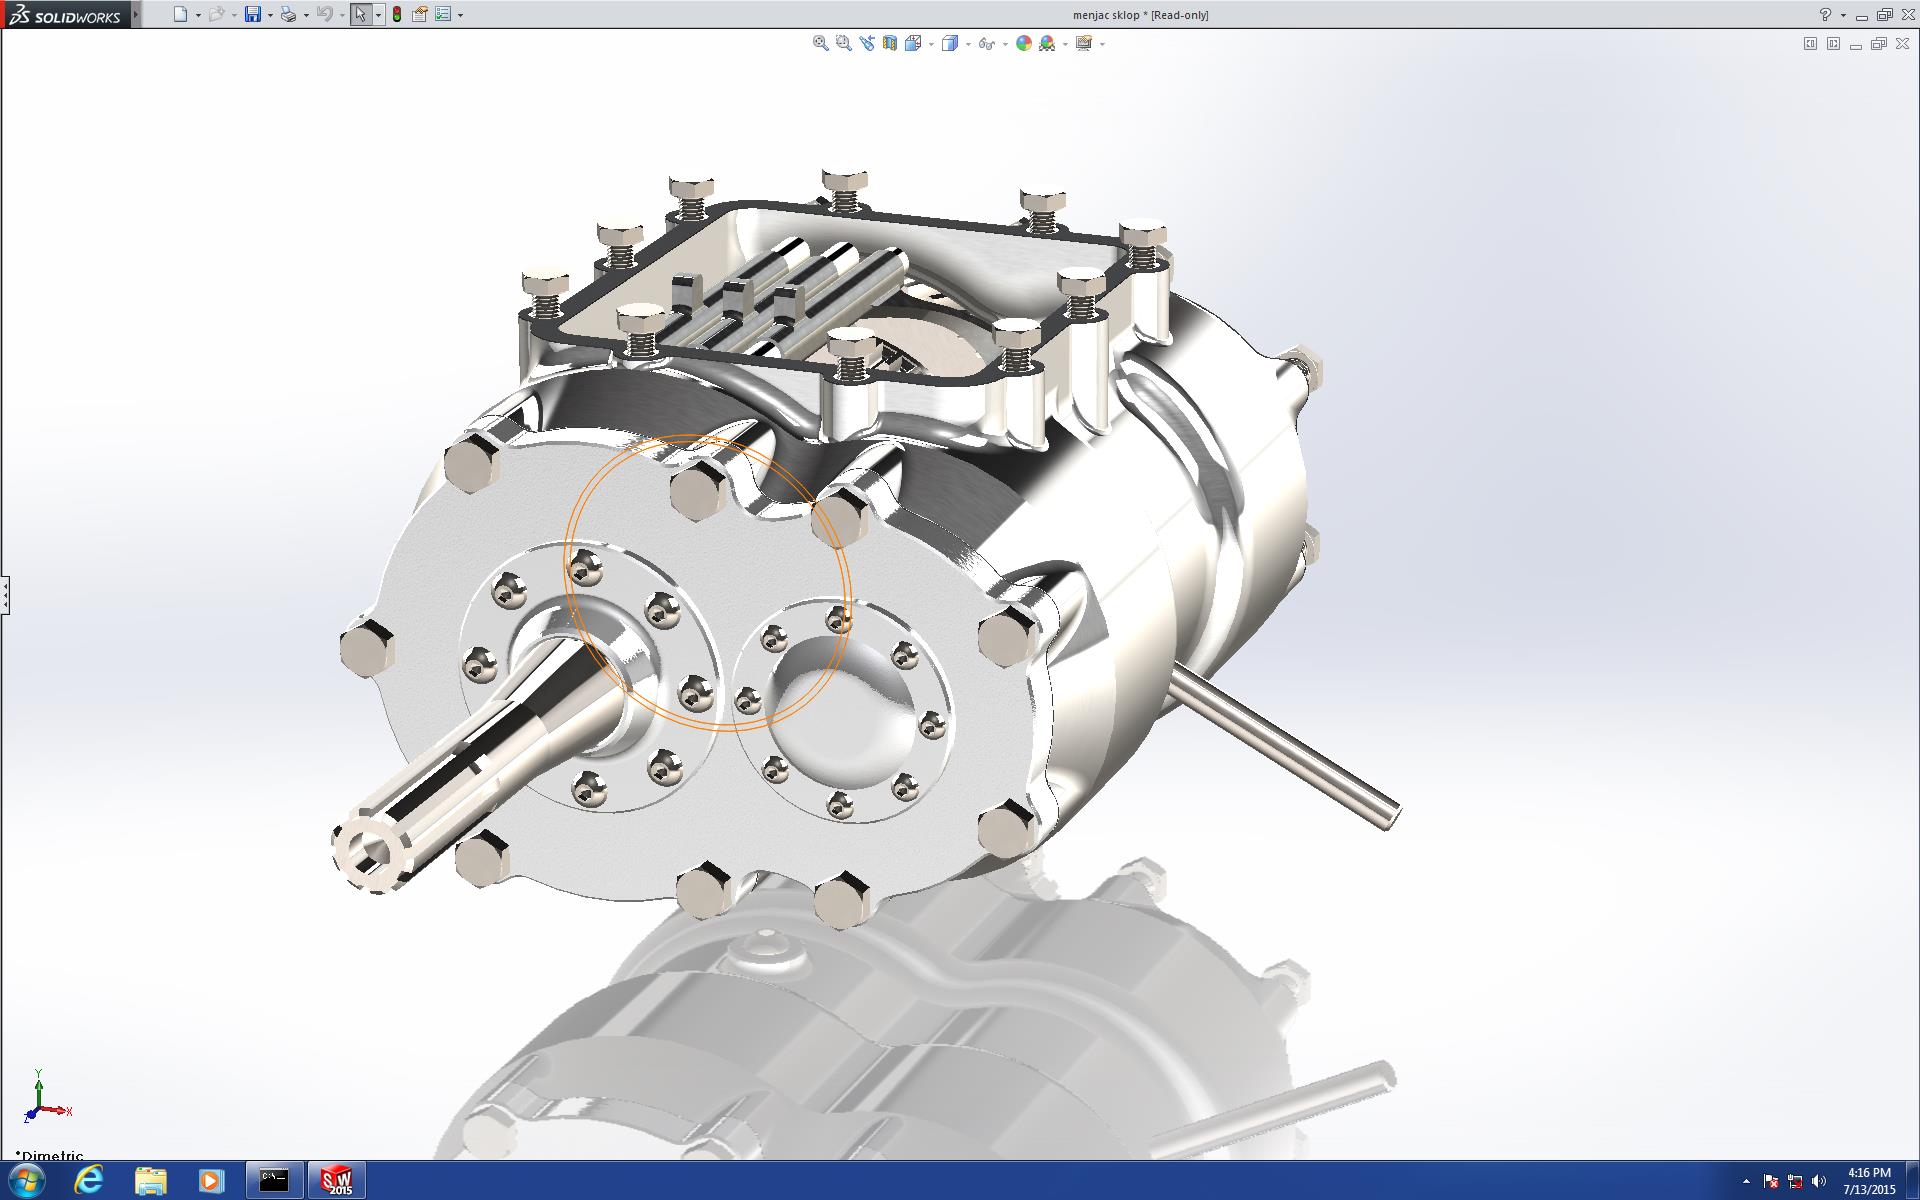This screenshot has height=1200, width=1920.
Task: Open SolidWorks 2015 in the taskbar
Action: tap(336, 1180)
